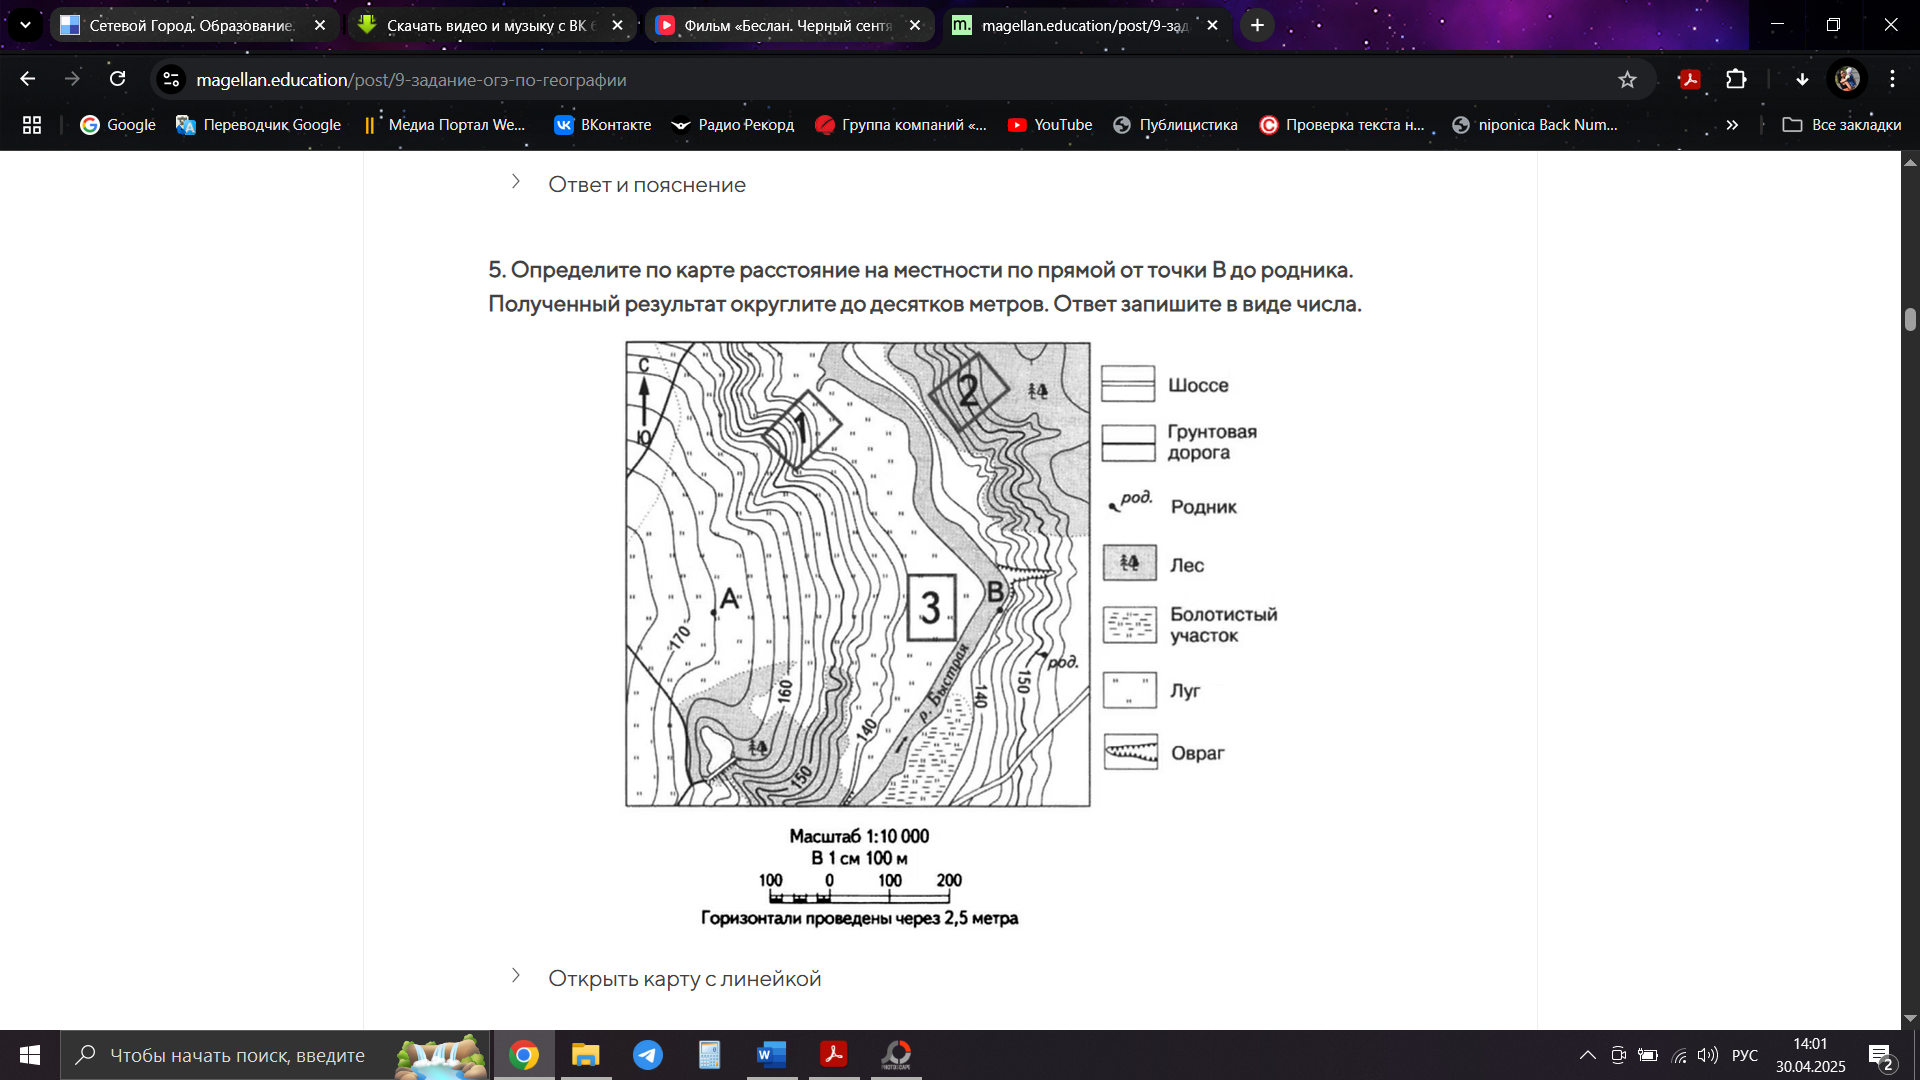Open ВКонтакте bookmark

(x=603, y=125)
